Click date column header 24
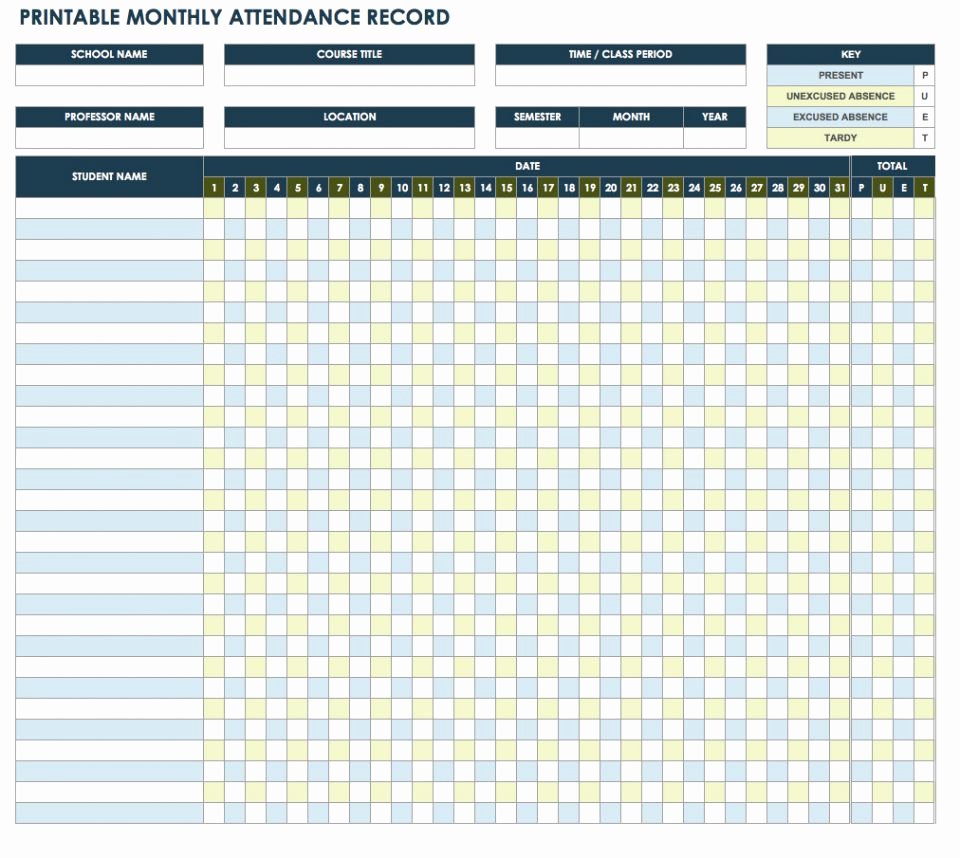Image resolution: width=960 pixels, height=858 pixels. (694, 187)
